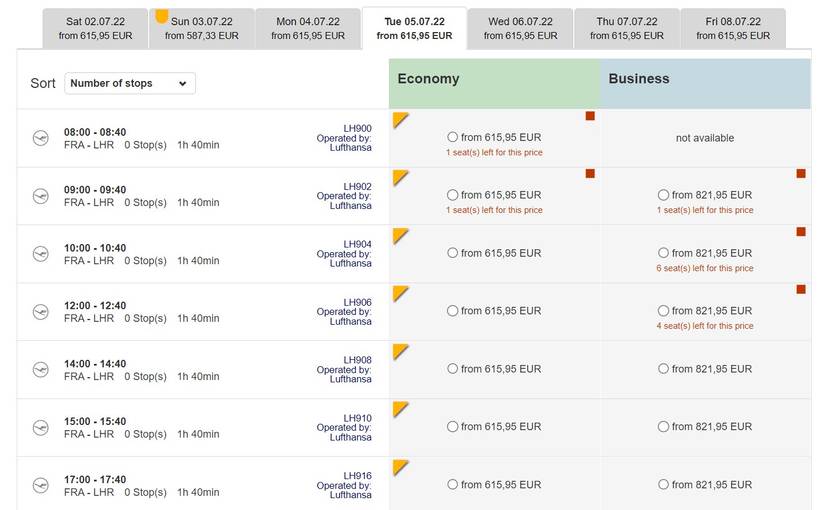Click the yellow badge on the Sun 03.07.22 tab
Image resolution: width=825 pixels, height=510 pixels.
[x=161, y=16]
